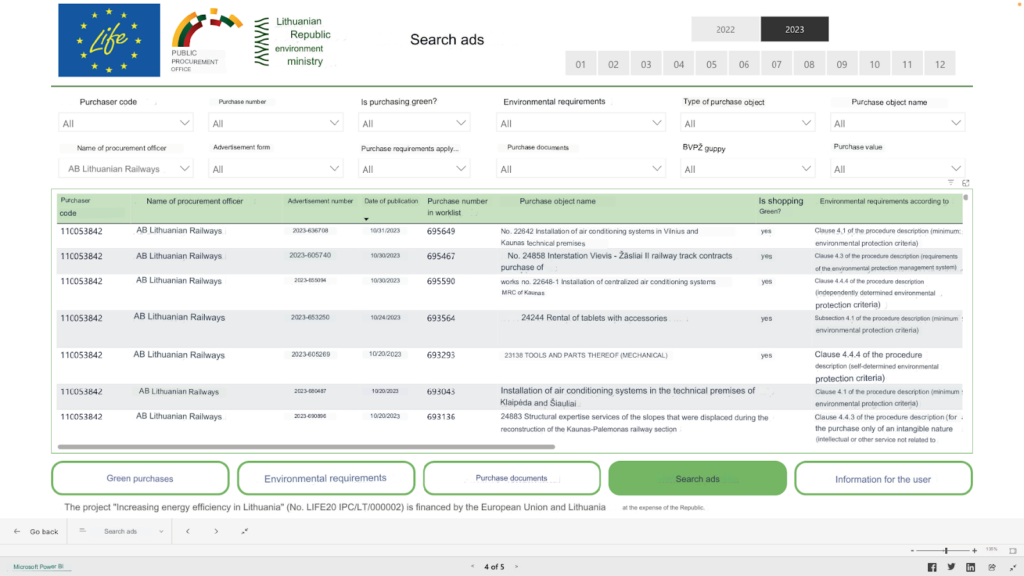Select year 2023 filter
This screenshot has height=576, width=1024.
click(794, 30)
